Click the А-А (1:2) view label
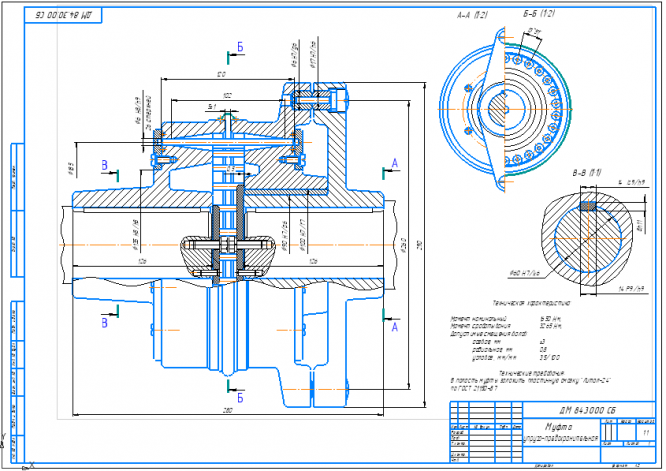 click(472, 15)
